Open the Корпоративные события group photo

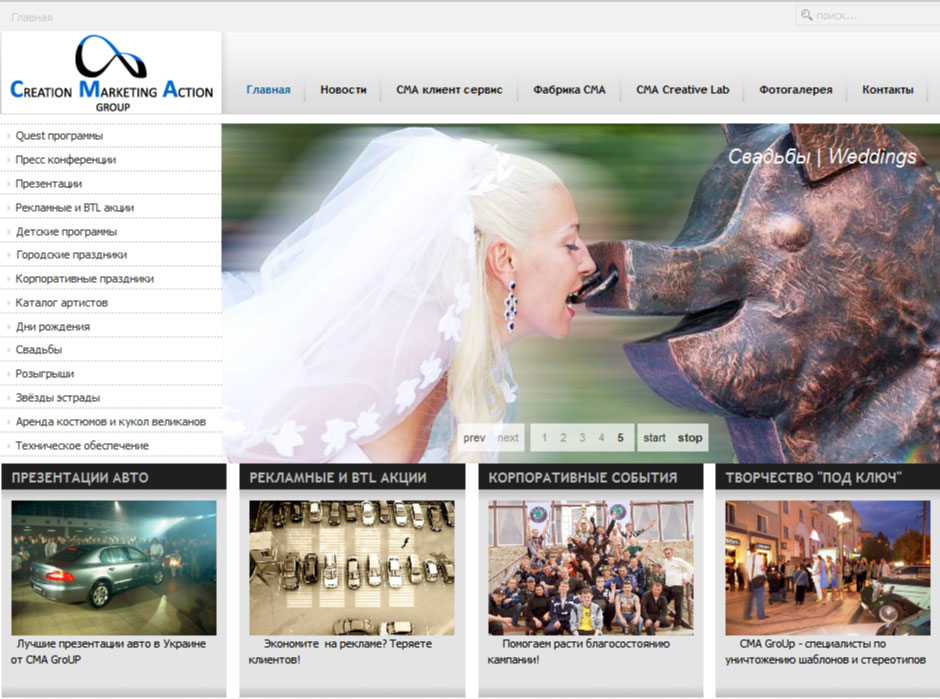(590, 567)
